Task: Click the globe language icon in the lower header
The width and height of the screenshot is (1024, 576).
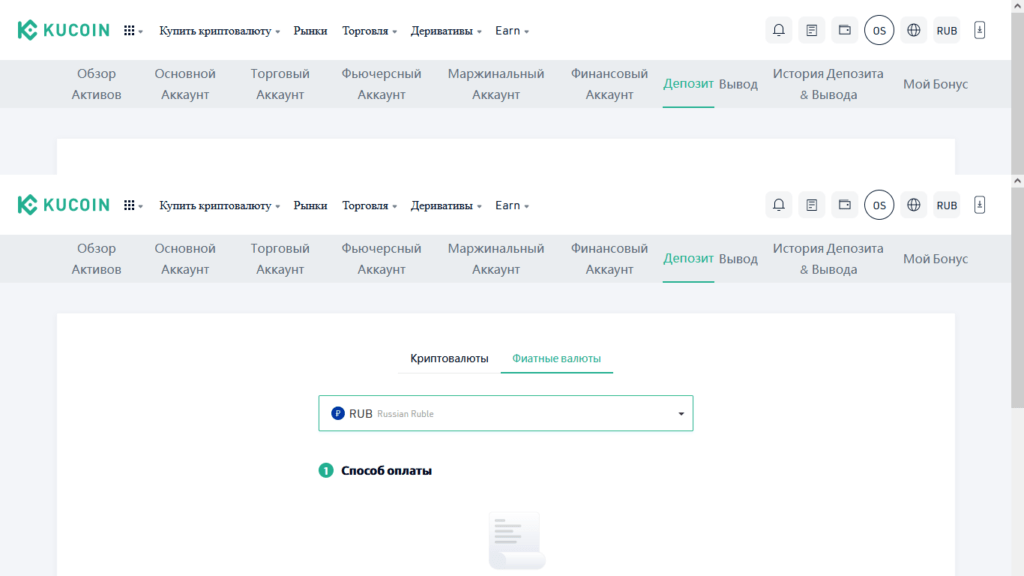Action: (913, 205)
